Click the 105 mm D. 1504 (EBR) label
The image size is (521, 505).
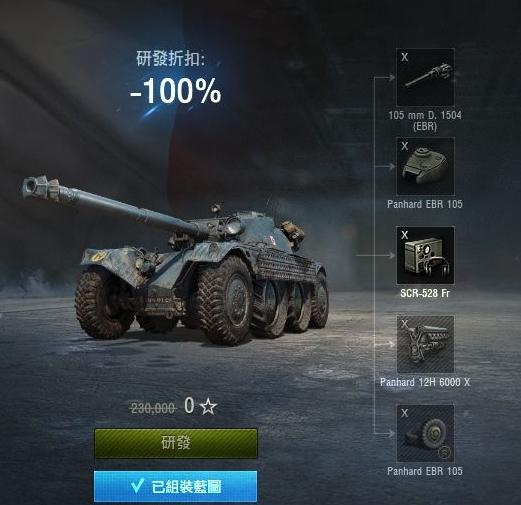pyautogui.click(x=425, y=121)
